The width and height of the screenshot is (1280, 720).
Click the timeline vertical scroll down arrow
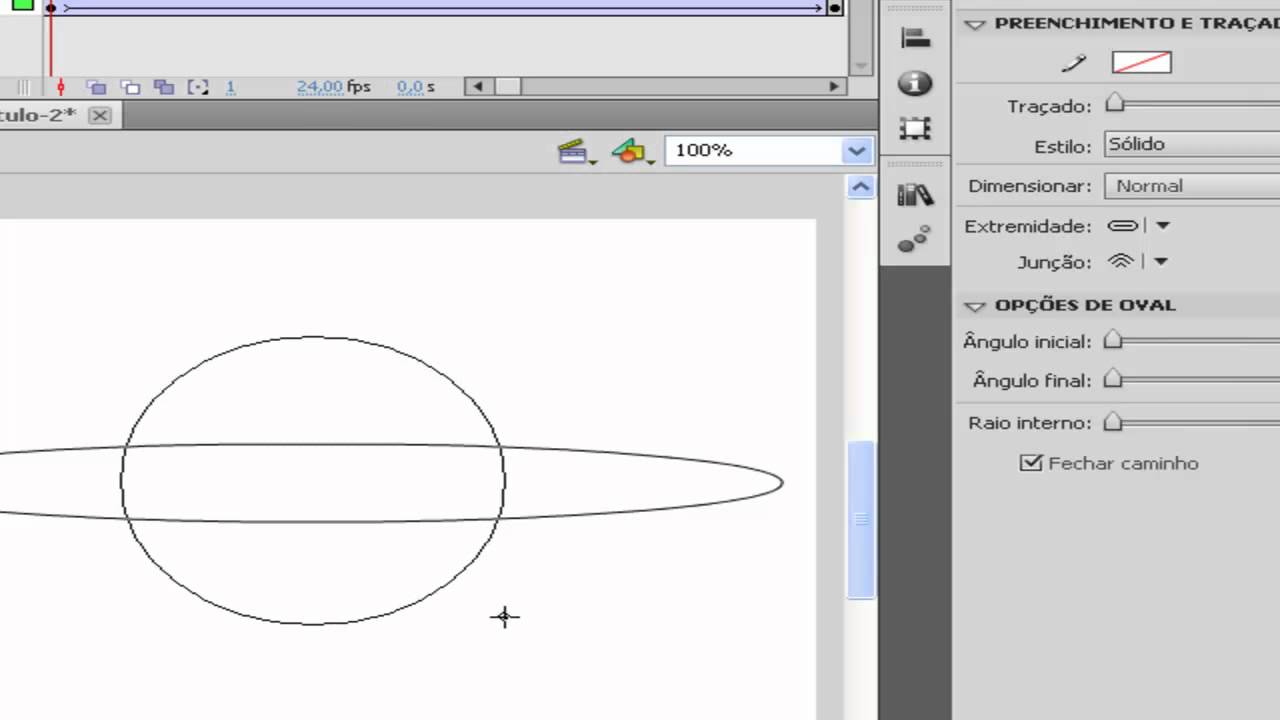pyautogui.click(x=860, y=65)
